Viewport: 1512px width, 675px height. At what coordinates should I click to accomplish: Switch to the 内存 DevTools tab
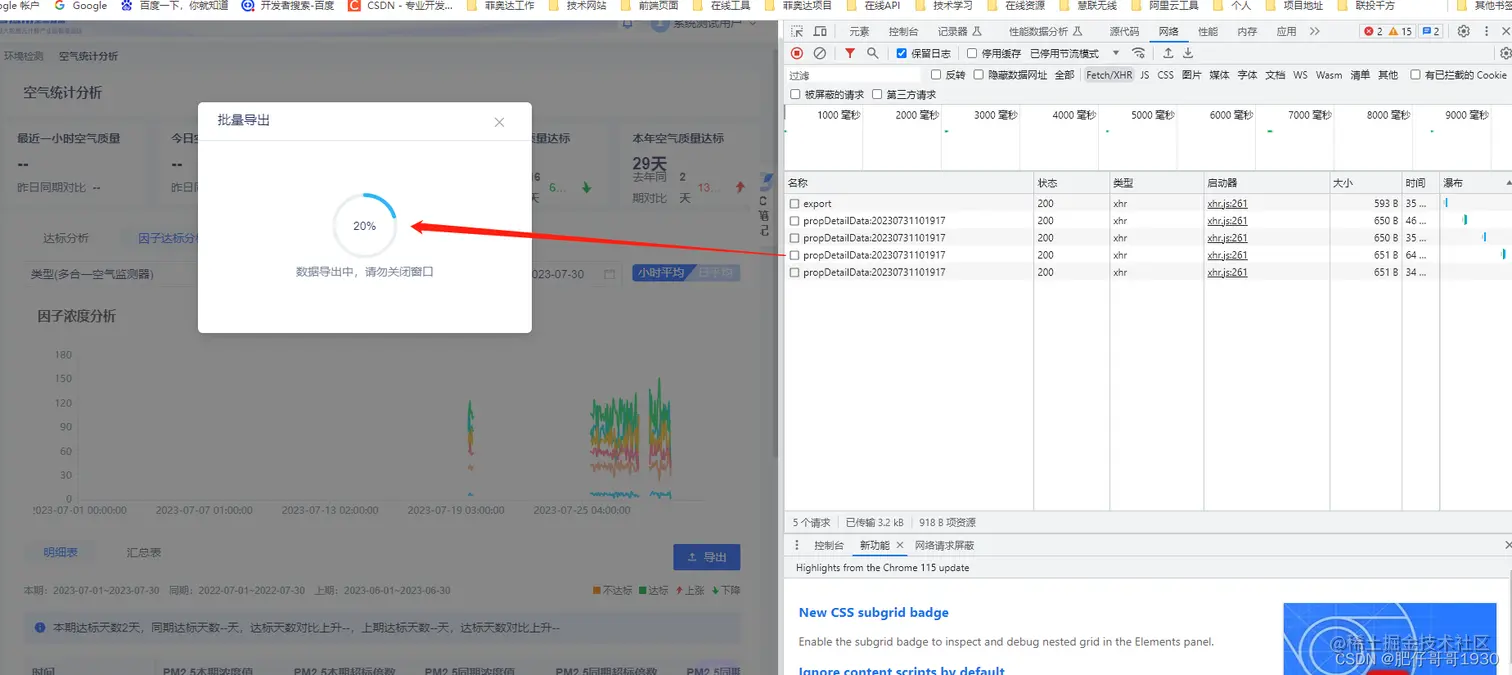[x=1247, y=32]
